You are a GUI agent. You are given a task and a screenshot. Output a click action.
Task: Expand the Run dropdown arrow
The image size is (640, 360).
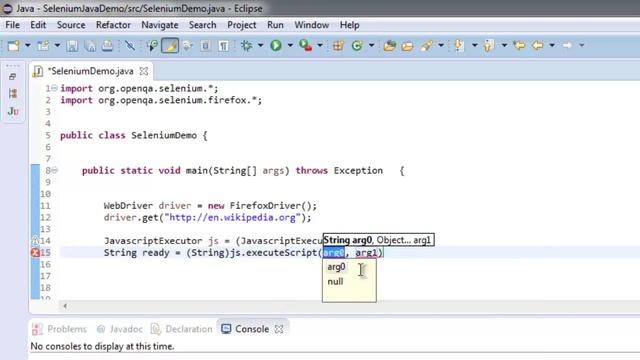[x=290, y=45]
